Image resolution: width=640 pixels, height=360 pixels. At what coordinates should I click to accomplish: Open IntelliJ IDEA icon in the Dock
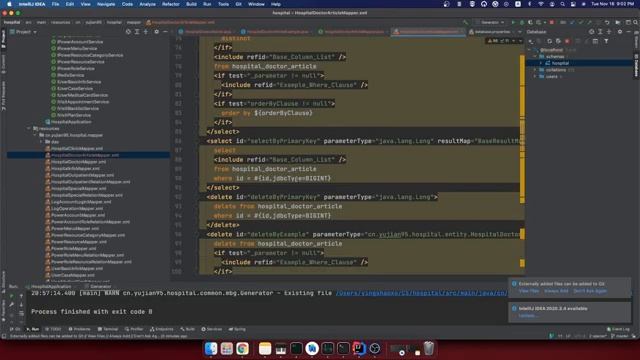[359, 349]
